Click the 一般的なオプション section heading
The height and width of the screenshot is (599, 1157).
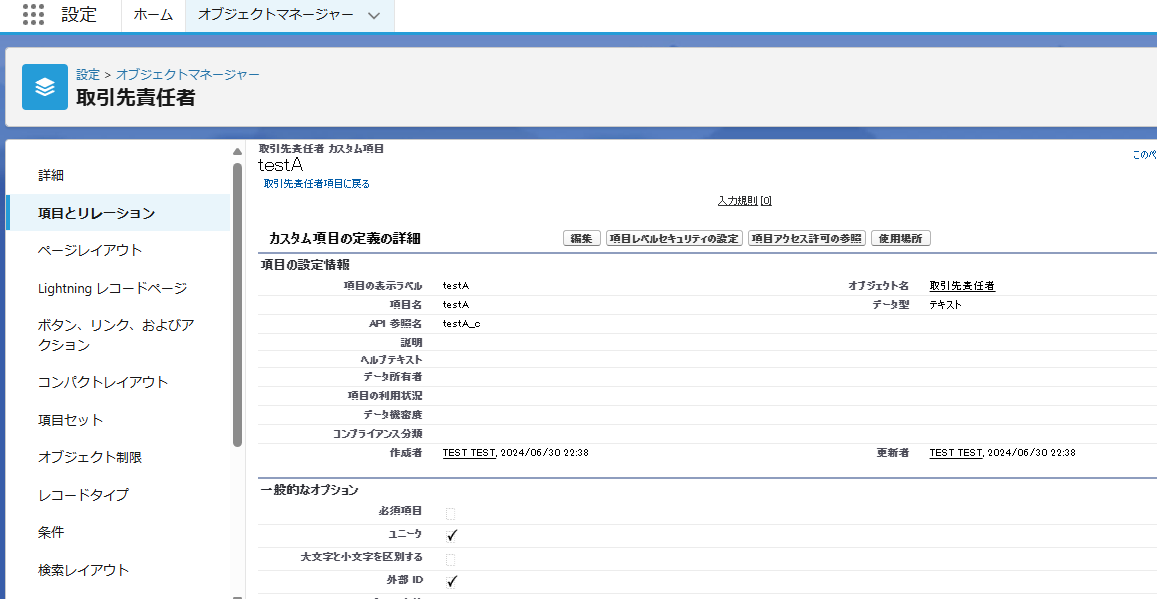click(x=309, y=490)
